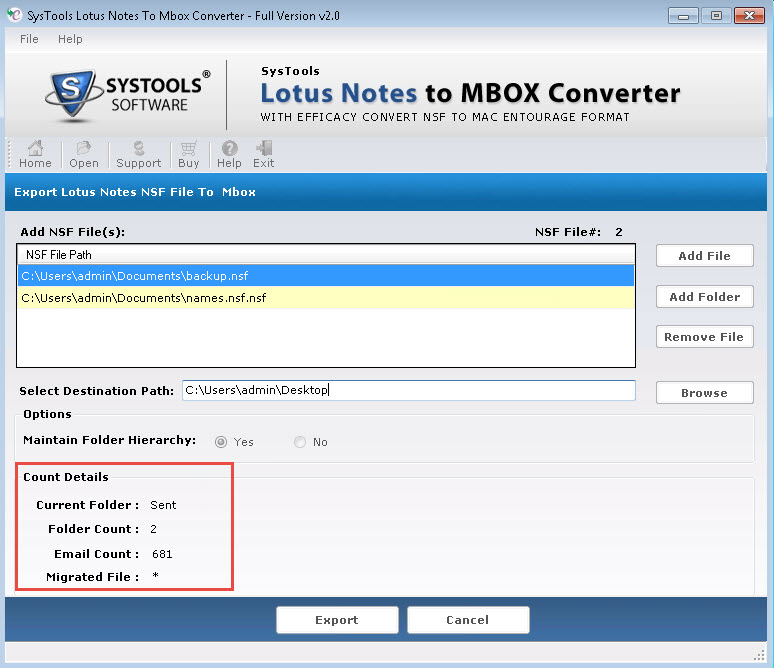
Task: Click the Add File button
Action: pos(704,256)
